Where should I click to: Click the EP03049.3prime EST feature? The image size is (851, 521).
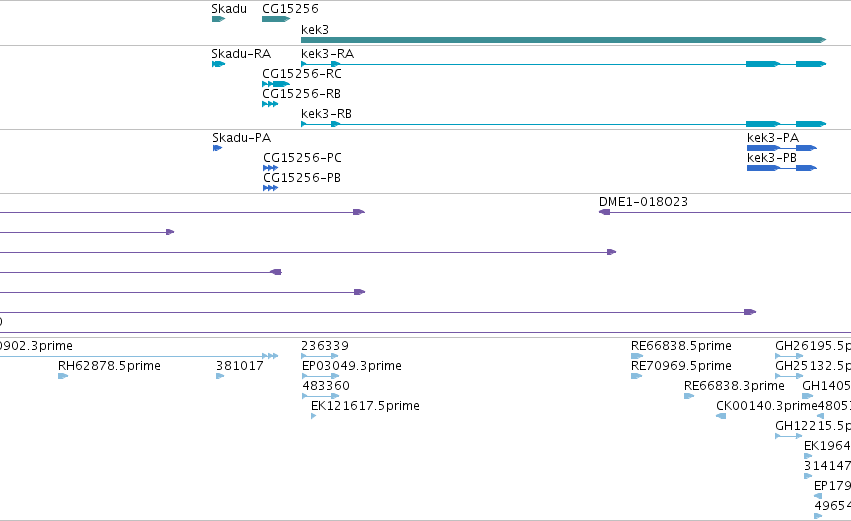pyautogui.click(x=320, y=376)
